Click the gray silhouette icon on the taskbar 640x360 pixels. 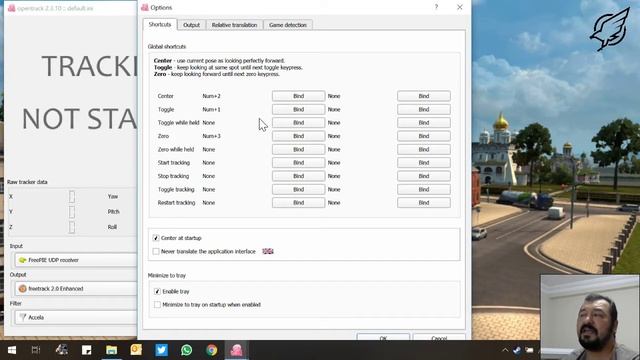[x=62, y=350]
